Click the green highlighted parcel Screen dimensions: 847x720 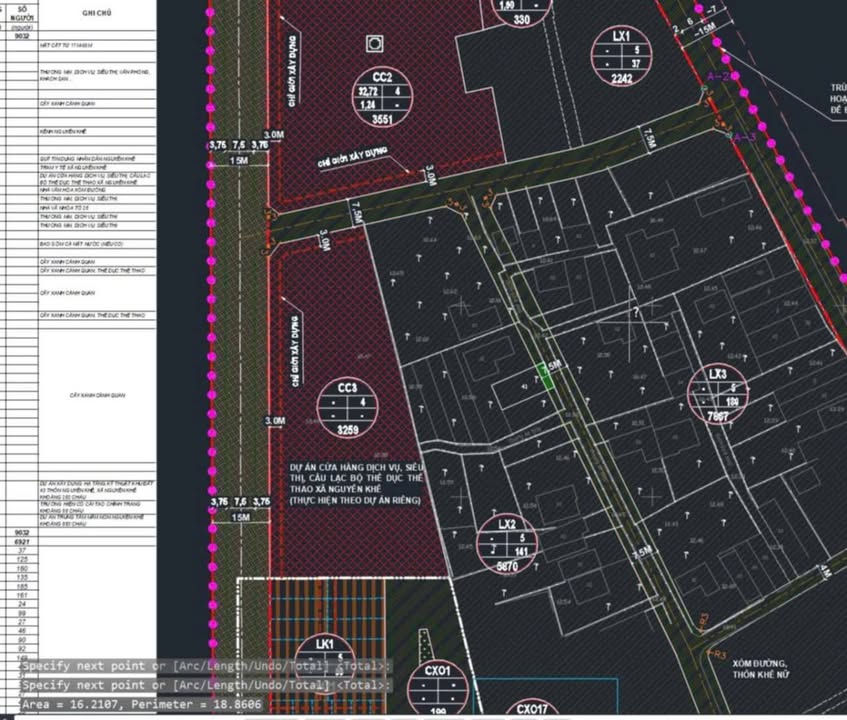546,375
